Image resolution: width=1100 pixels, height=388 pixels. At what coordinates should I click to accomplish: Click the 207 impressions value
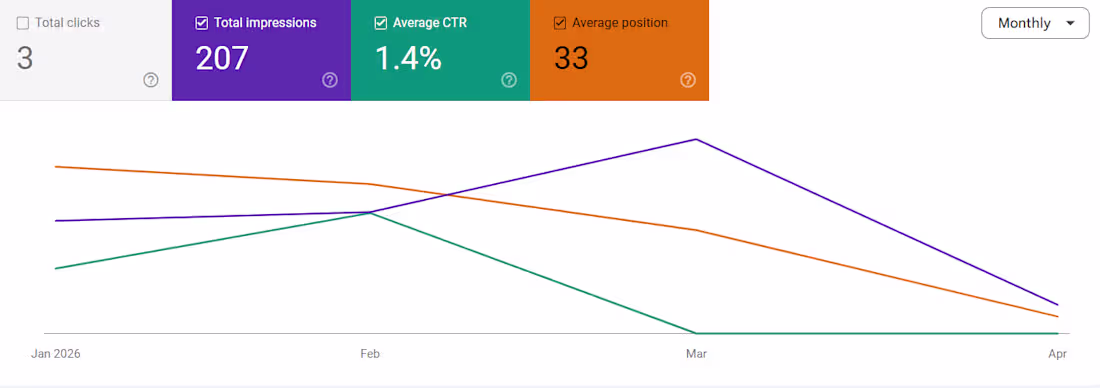(222, 59)
